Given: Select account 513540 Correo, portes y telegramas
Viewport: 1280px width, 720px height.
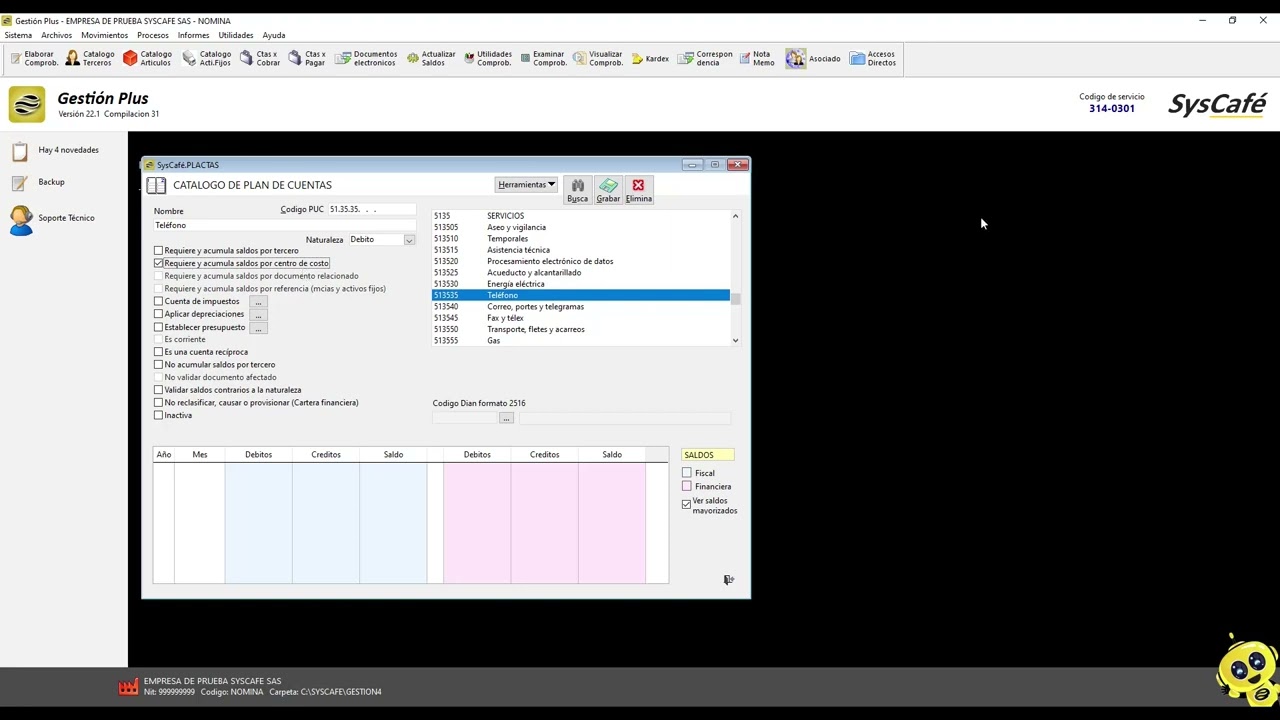Looking at the screenshot, I should click(x=580, y=307).
